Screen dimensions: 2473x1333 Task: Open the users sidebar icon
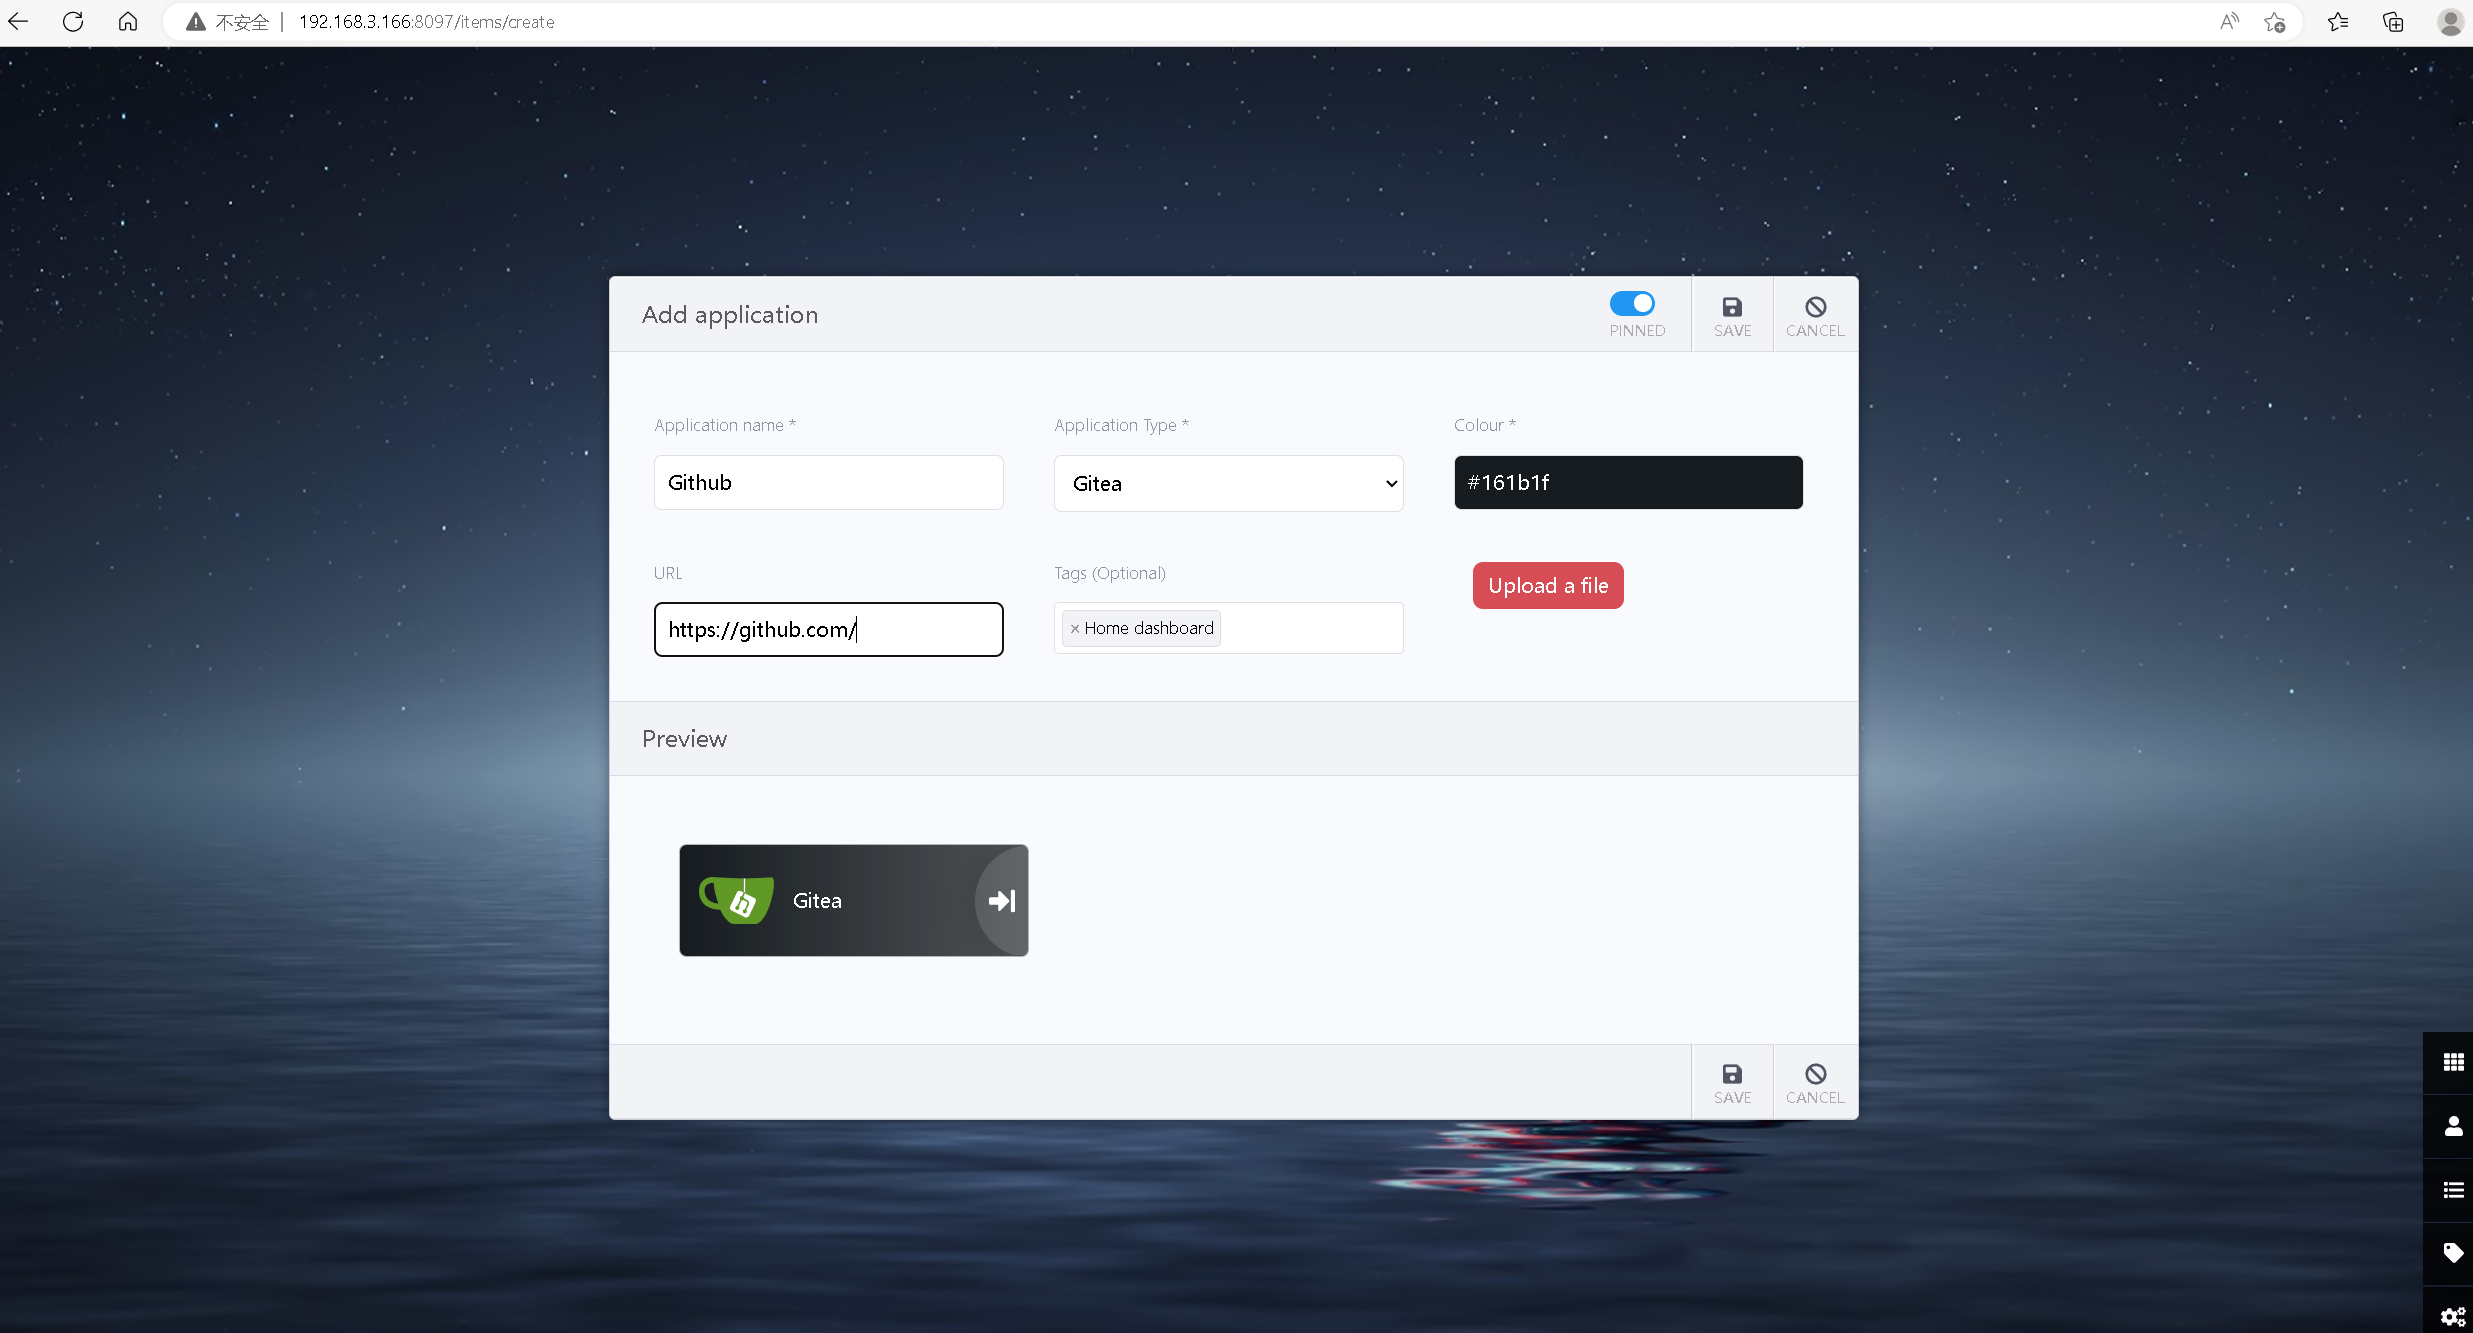(2452, 1126)
